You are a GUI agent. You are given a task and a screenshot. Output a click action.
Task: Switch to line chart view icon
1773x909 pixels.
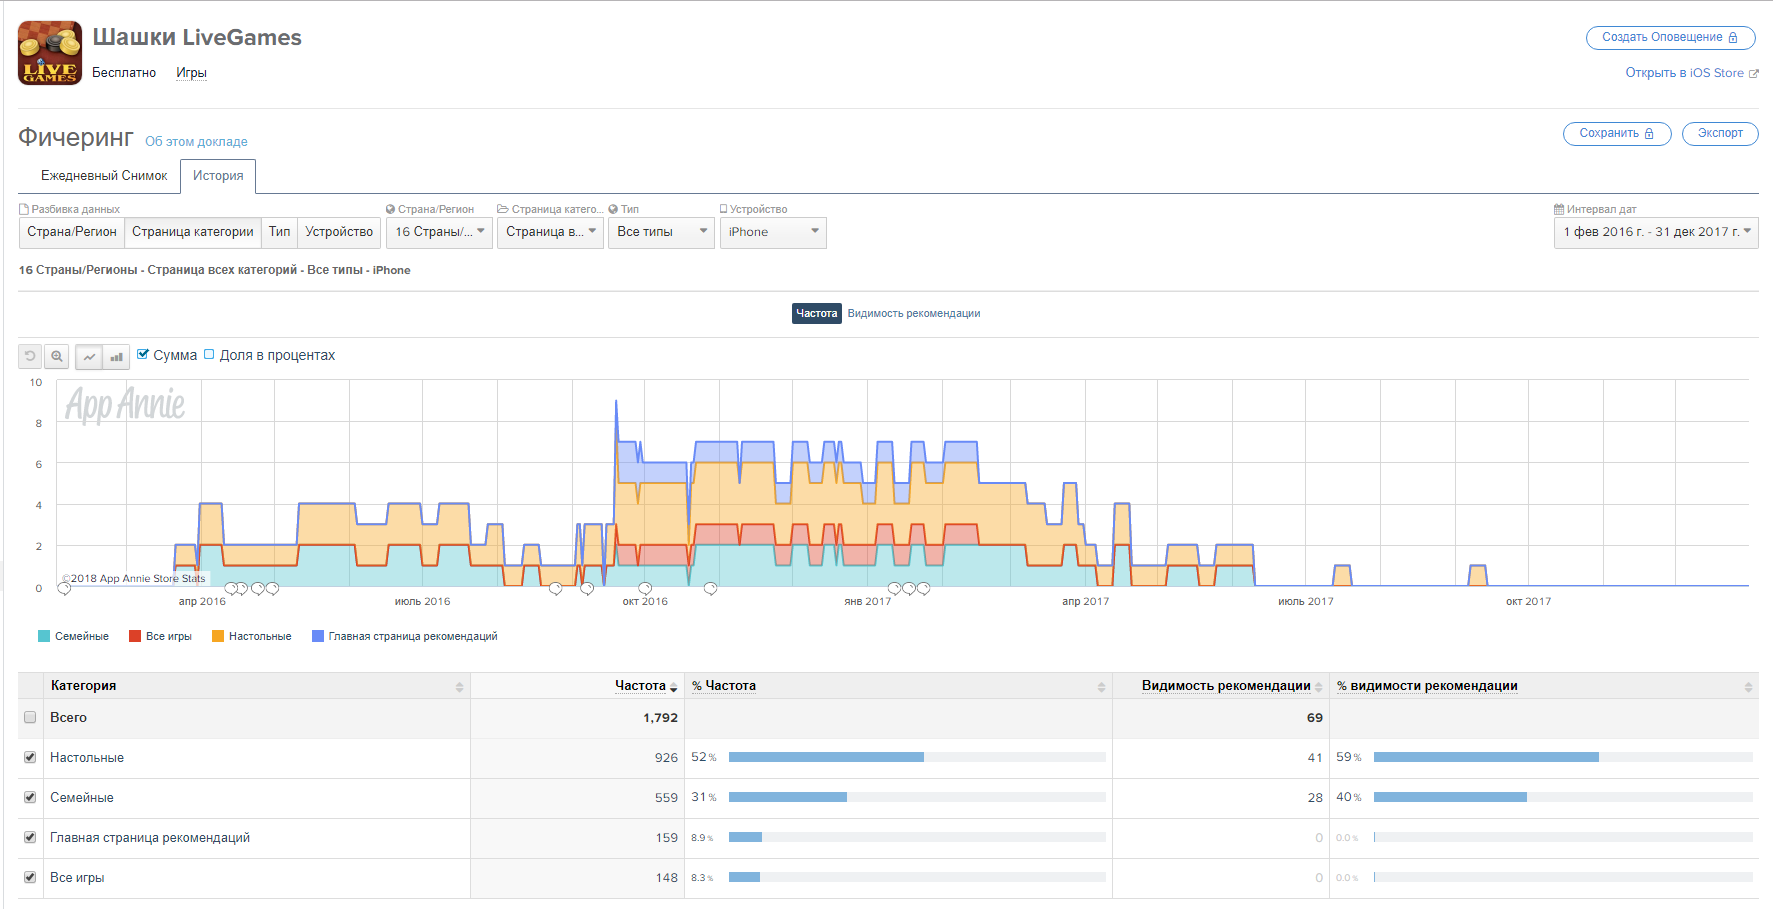click(x=89, y=356)
